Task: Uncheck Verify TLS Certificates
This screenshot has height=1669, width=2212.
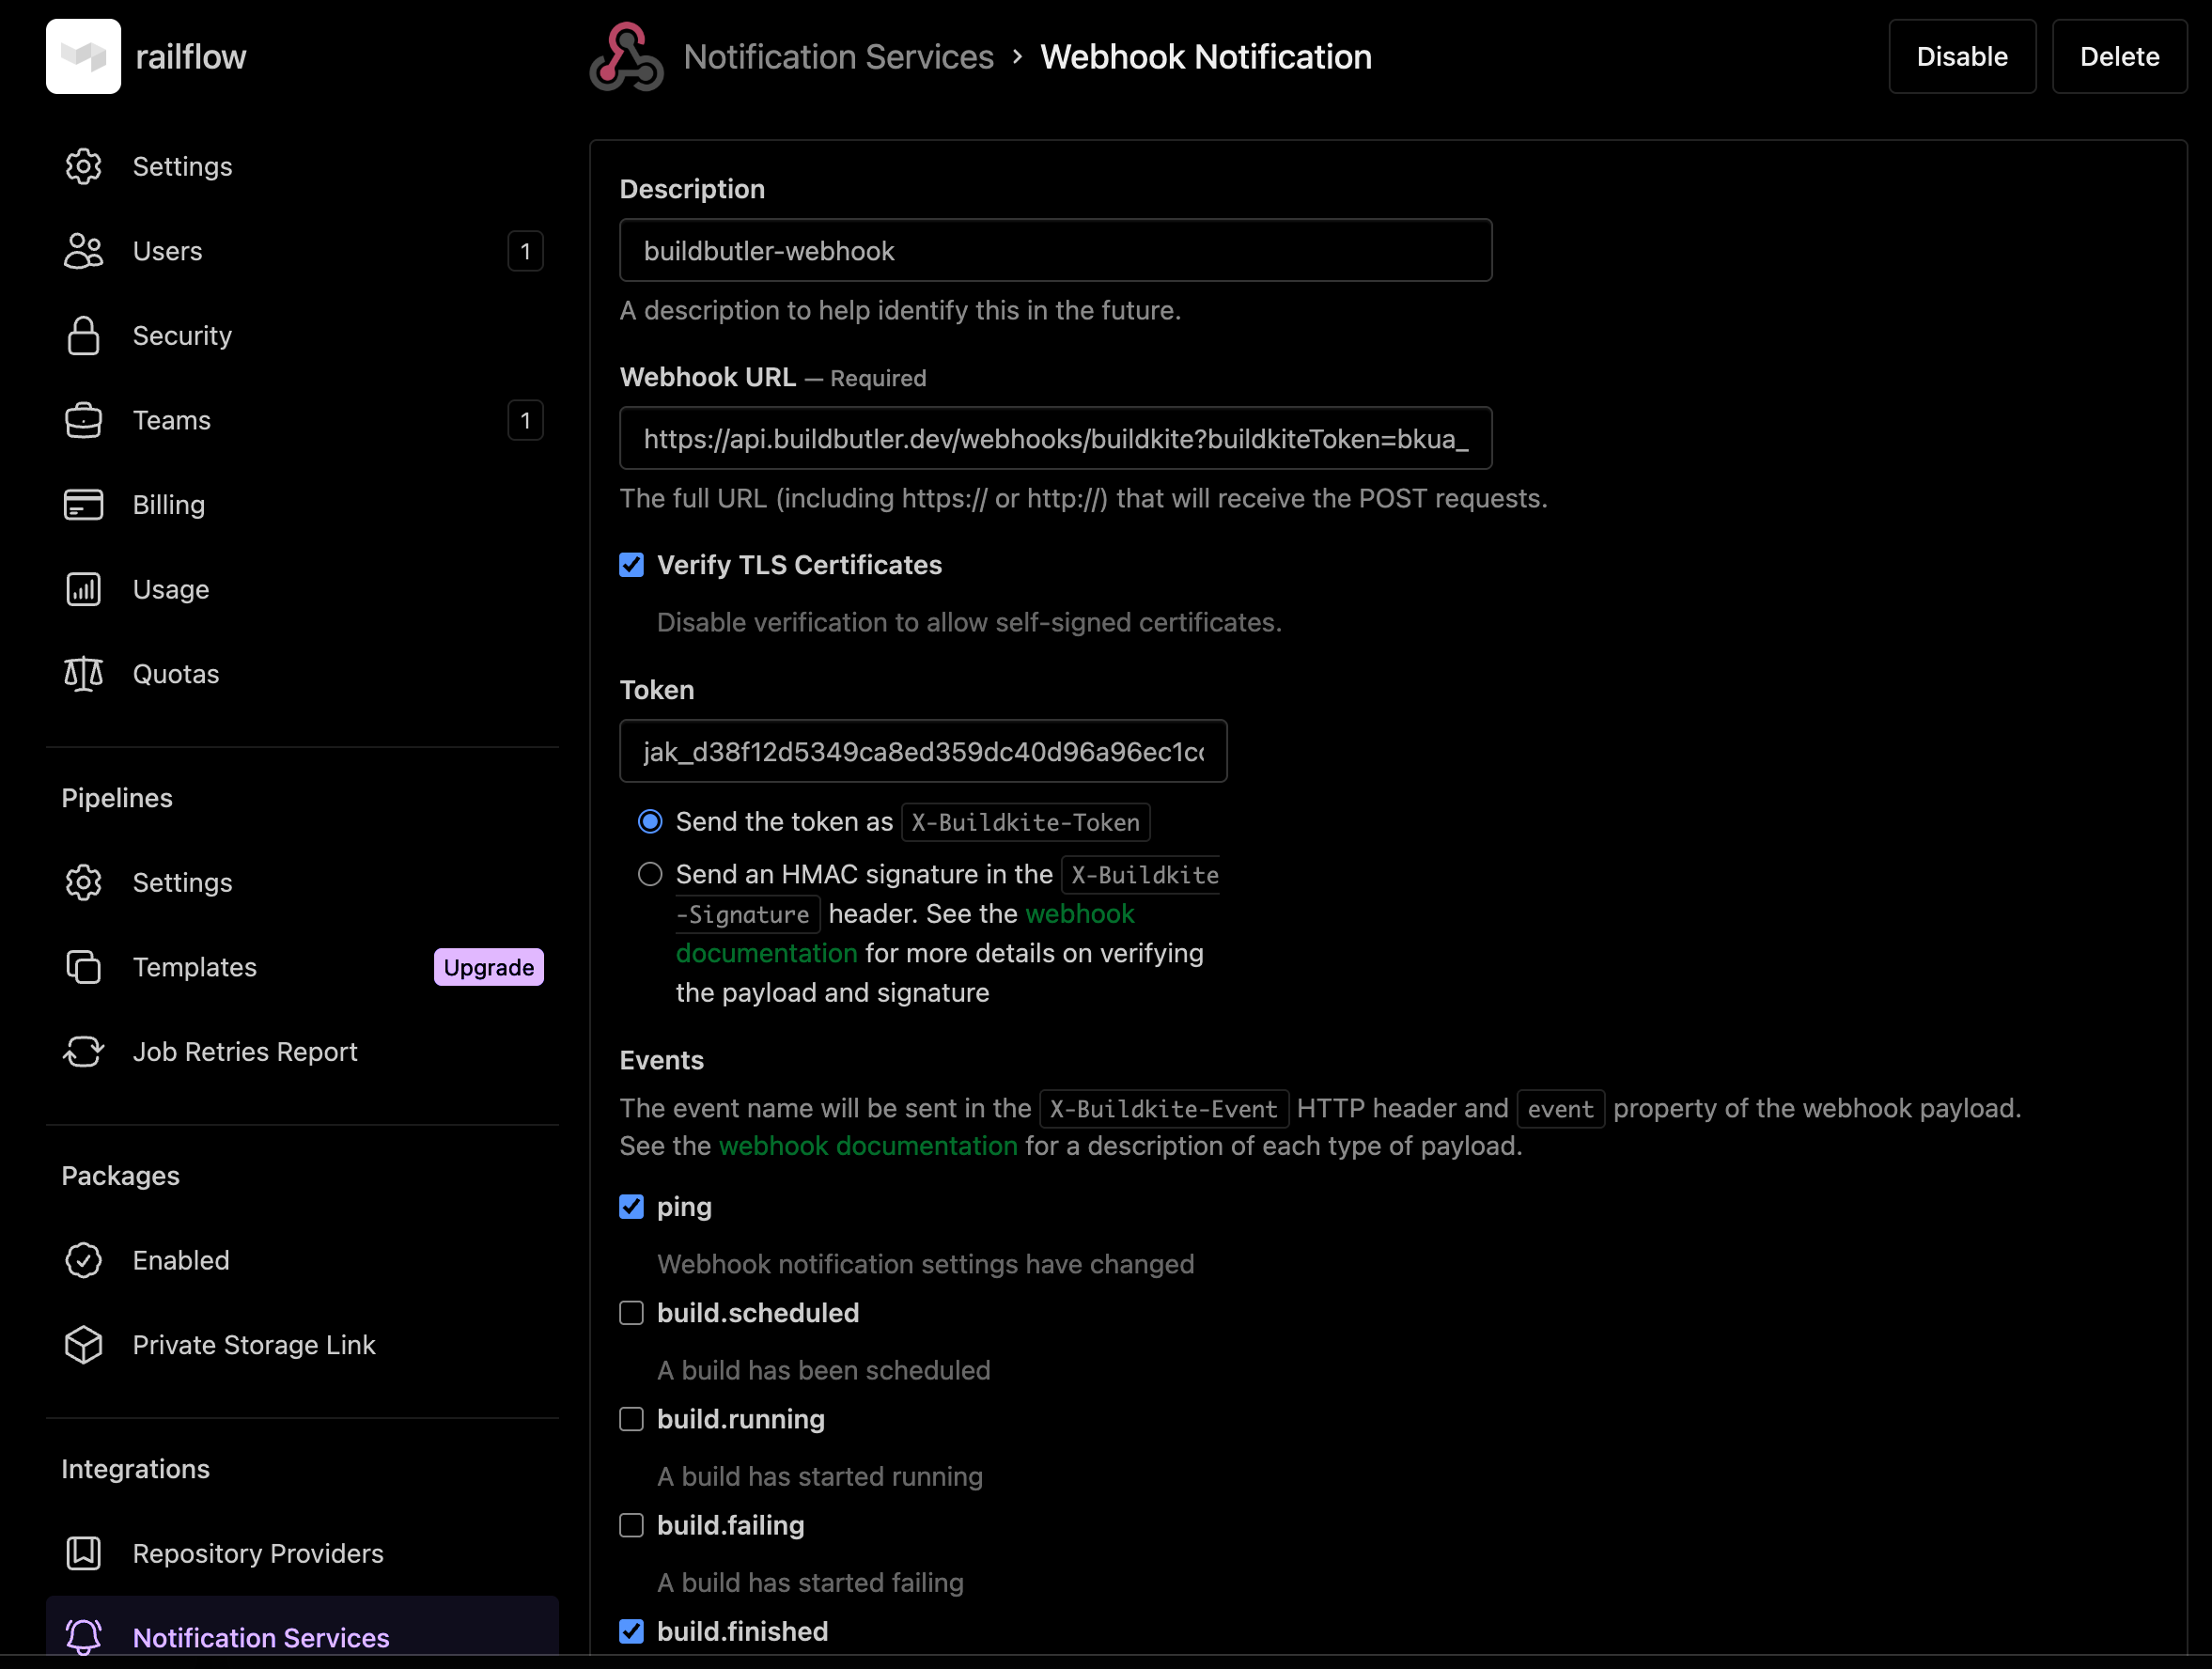Action: pyautogui.click(x=631, y=565)
